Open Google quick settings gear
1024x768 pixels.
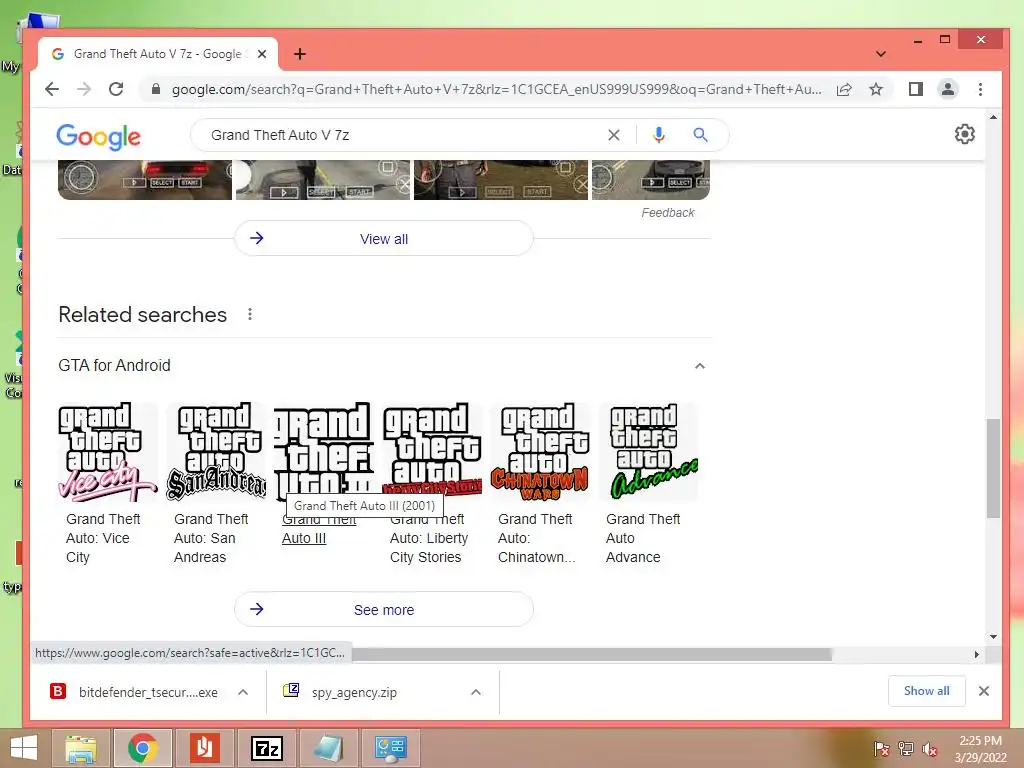pos(965,135)
